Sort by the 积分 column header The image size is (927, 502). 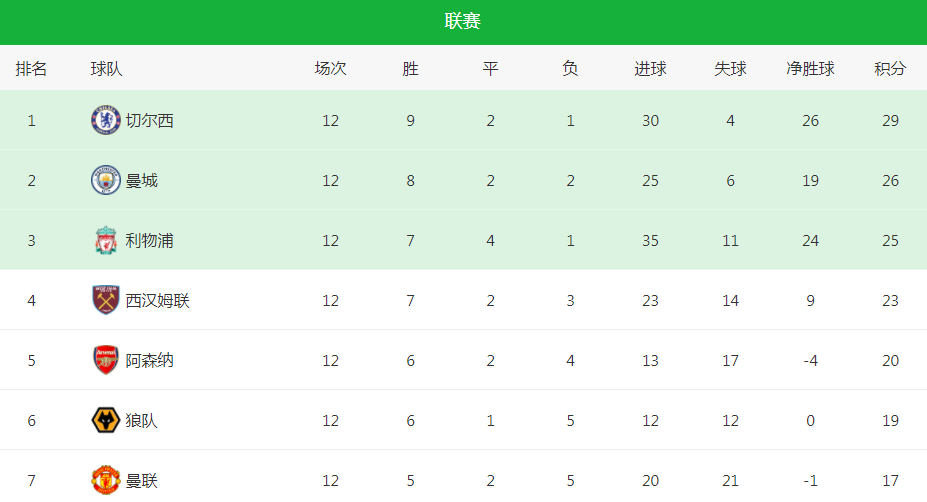pyautogui.click(x=890, y=69)
